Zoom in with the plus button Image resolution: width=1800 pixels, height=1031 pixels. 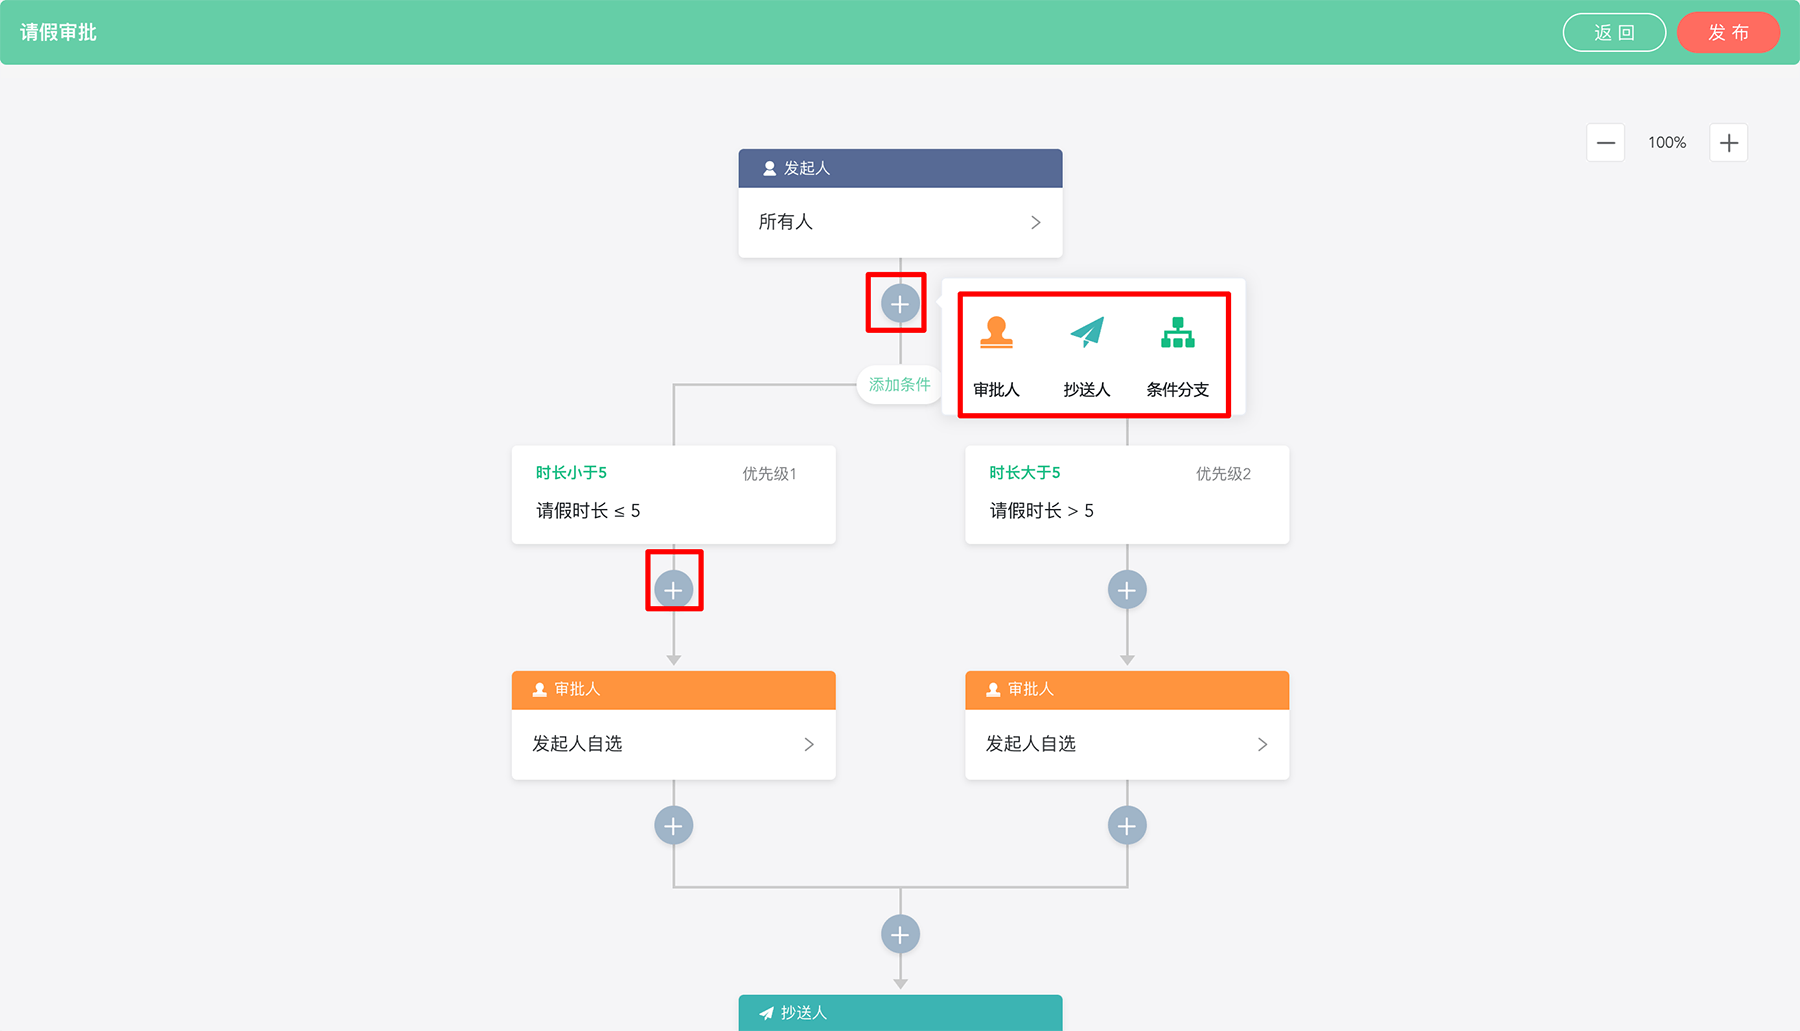(1728, 143)
